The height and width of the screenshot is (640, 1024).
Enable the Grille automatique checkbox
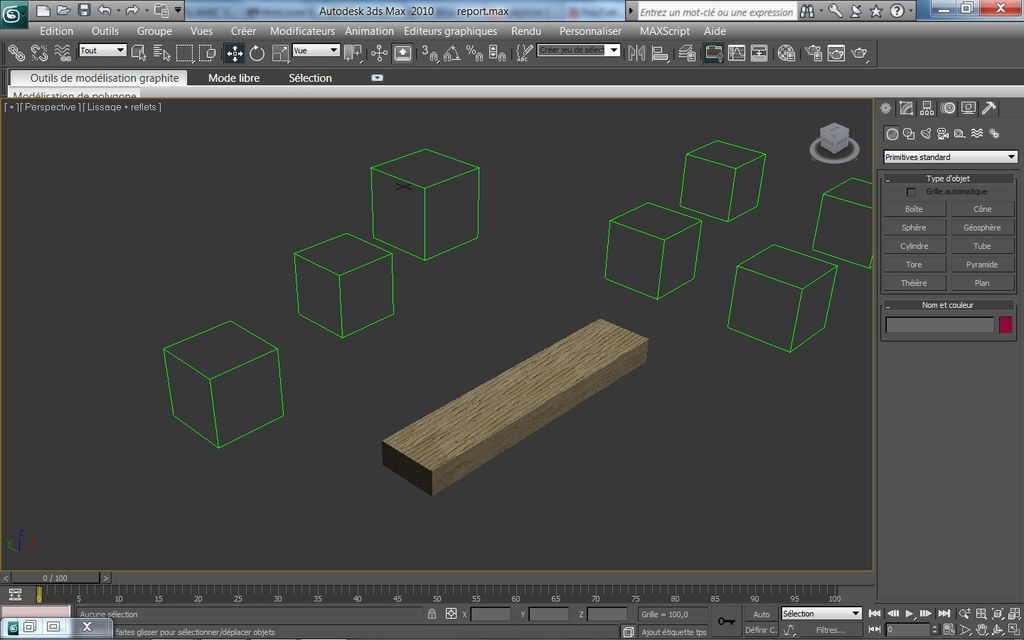tap(911, 192)
